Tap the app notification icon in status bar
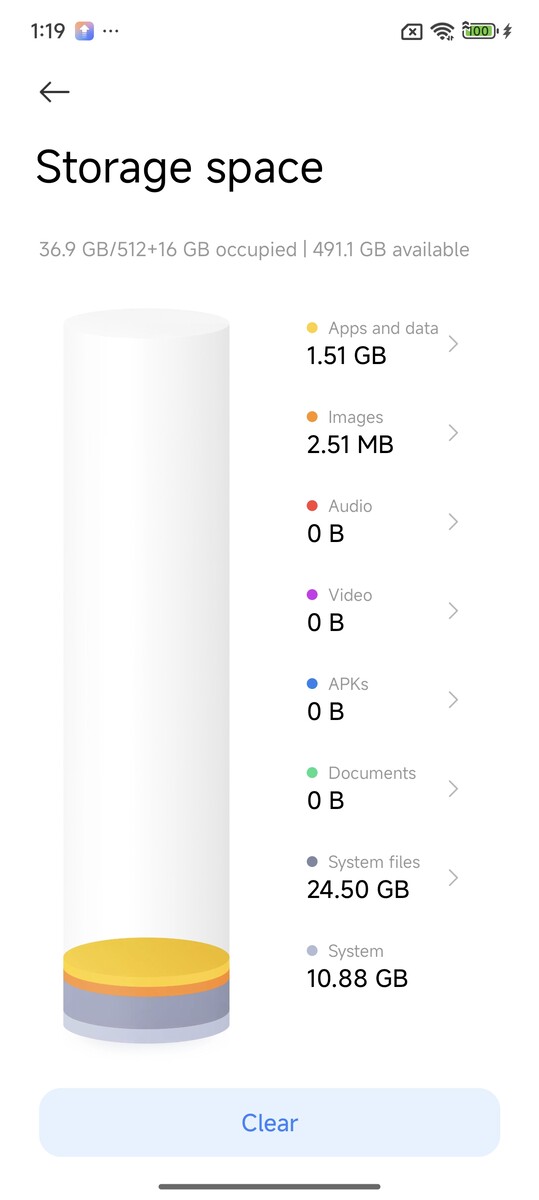Screen dimensions: 539x1200 (84, 31)
